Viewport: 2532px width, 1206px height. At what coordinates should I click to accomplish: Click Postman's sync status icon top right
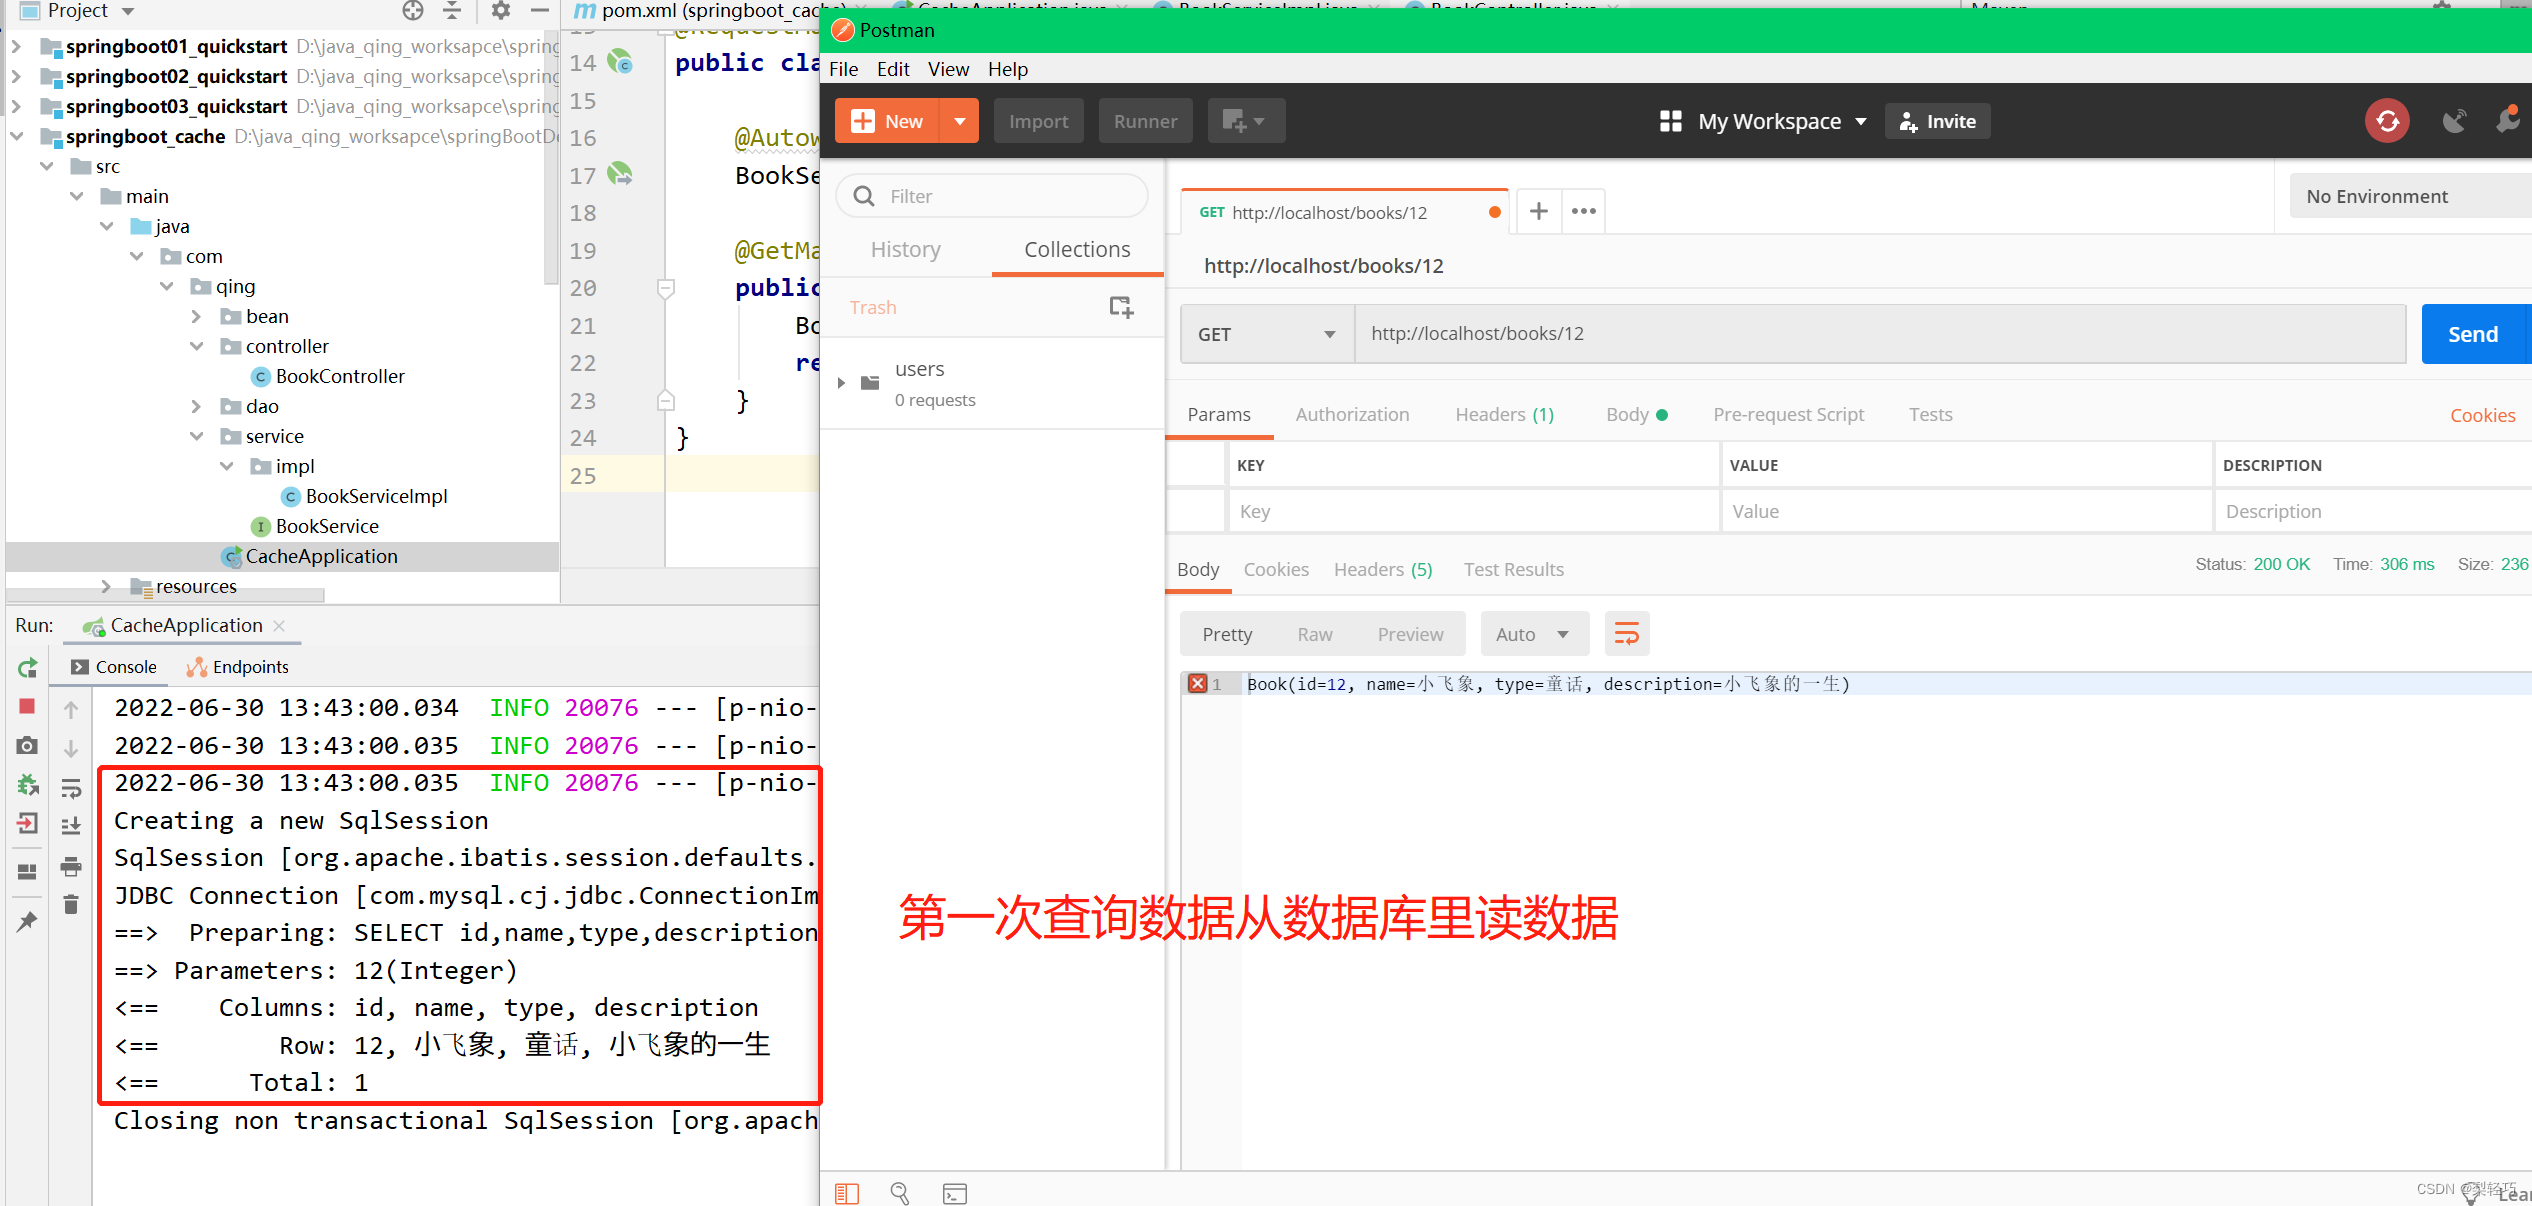2387,120
